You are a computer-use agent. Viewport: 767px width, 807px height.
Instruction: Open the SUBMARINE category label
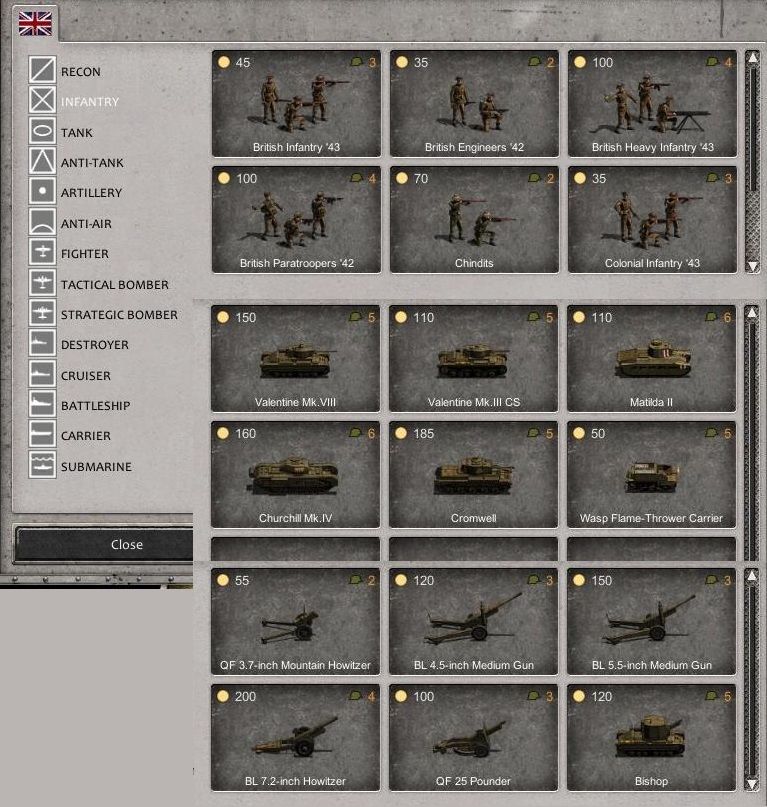point(96,467)
